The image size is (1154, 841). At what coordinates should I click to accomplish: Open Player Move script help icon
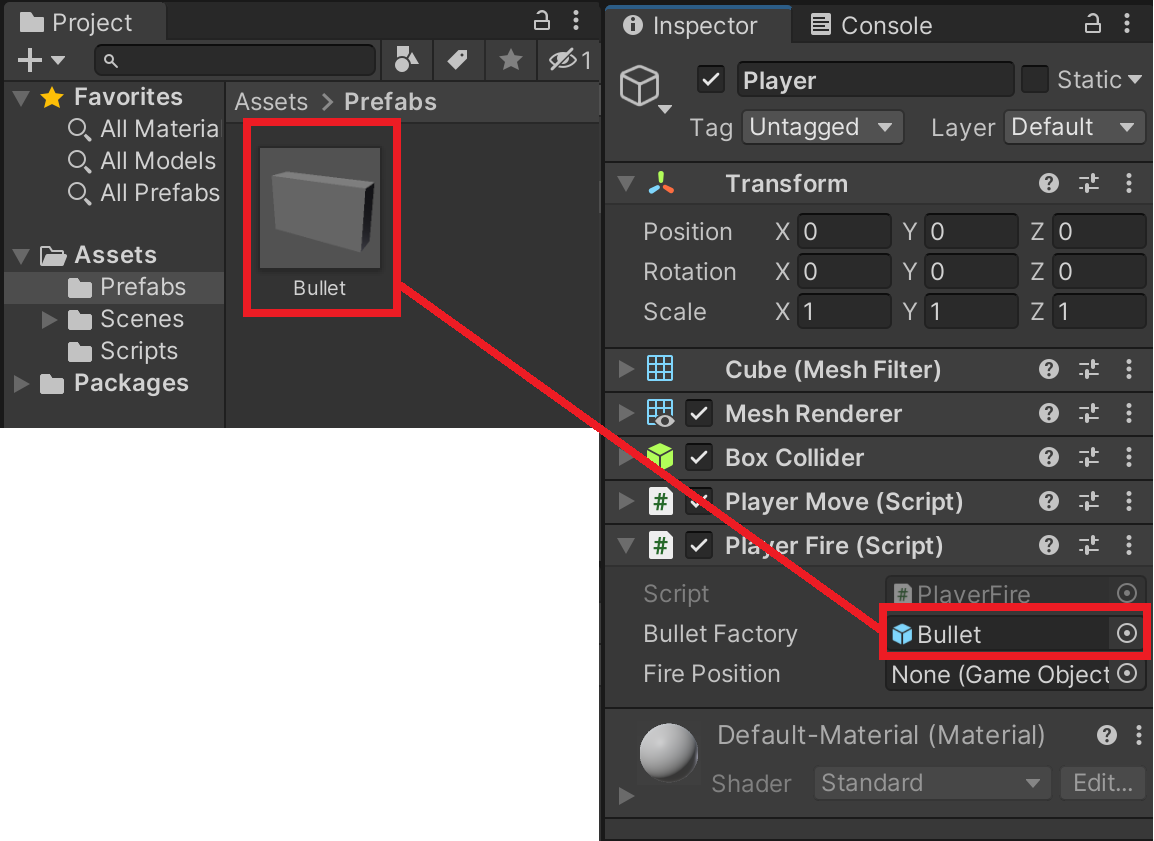point(1049,501)
